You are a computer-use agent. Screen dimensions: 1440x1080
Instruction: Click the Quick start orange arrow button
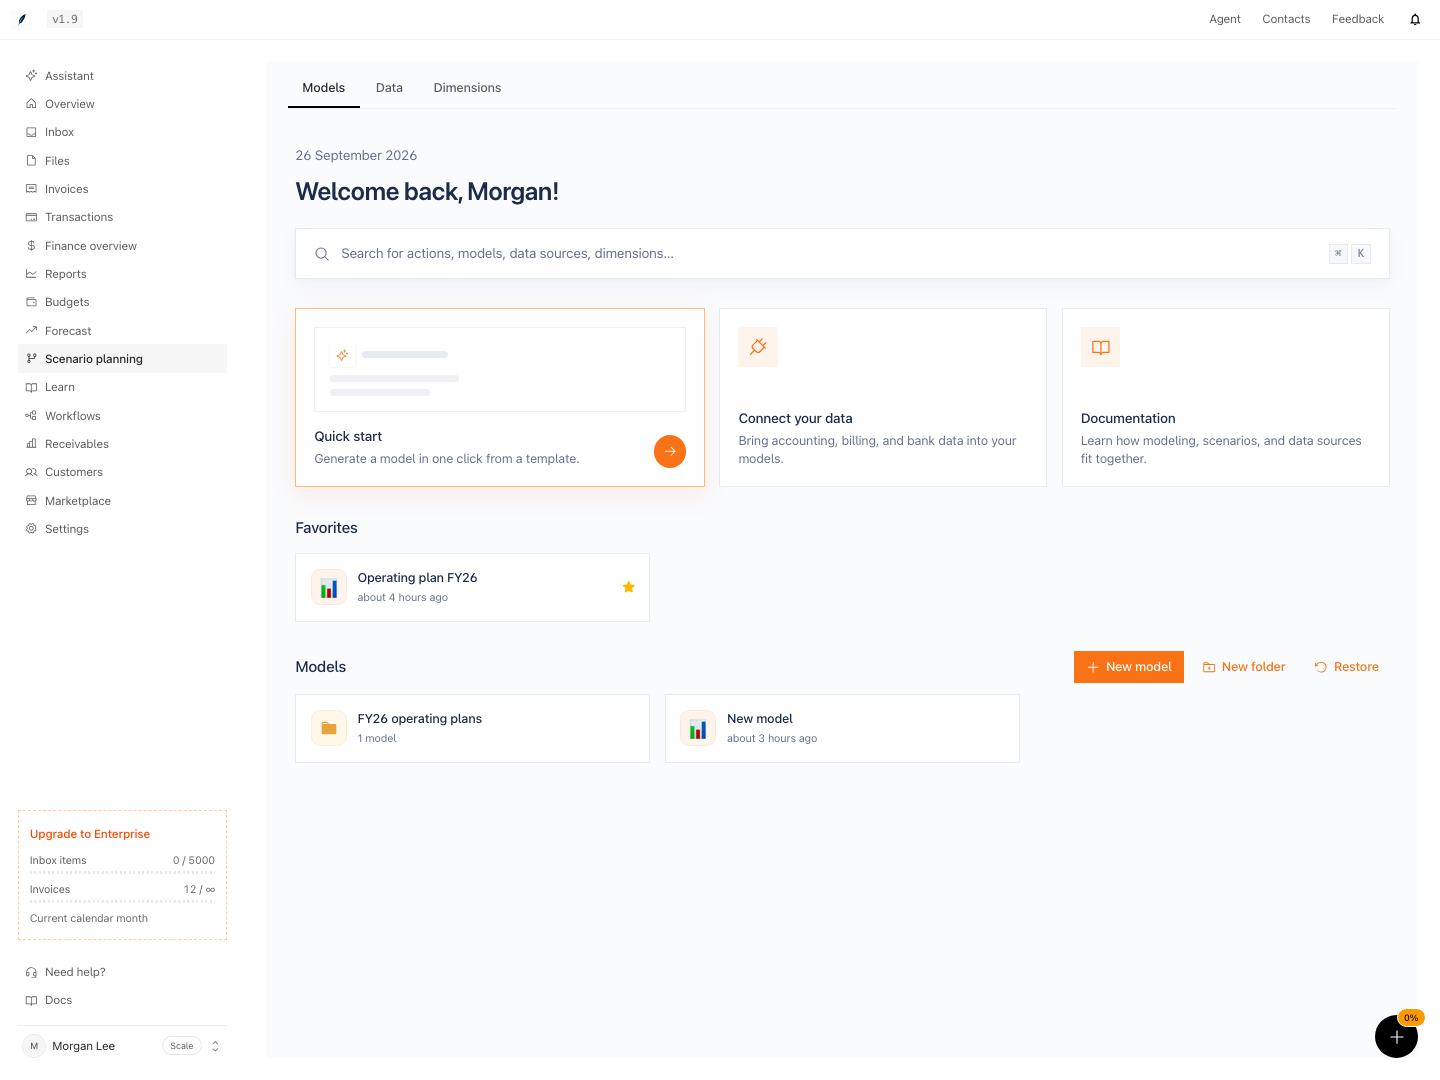coord(670,451)
